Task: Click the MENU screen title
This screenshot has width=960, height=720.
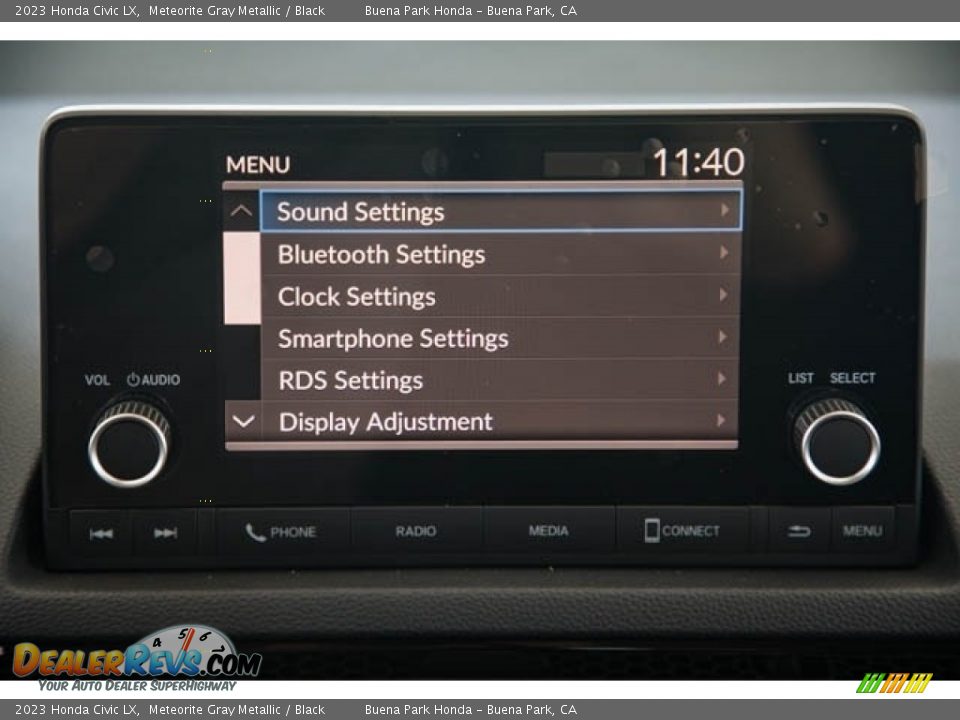Action: point(258,165)
